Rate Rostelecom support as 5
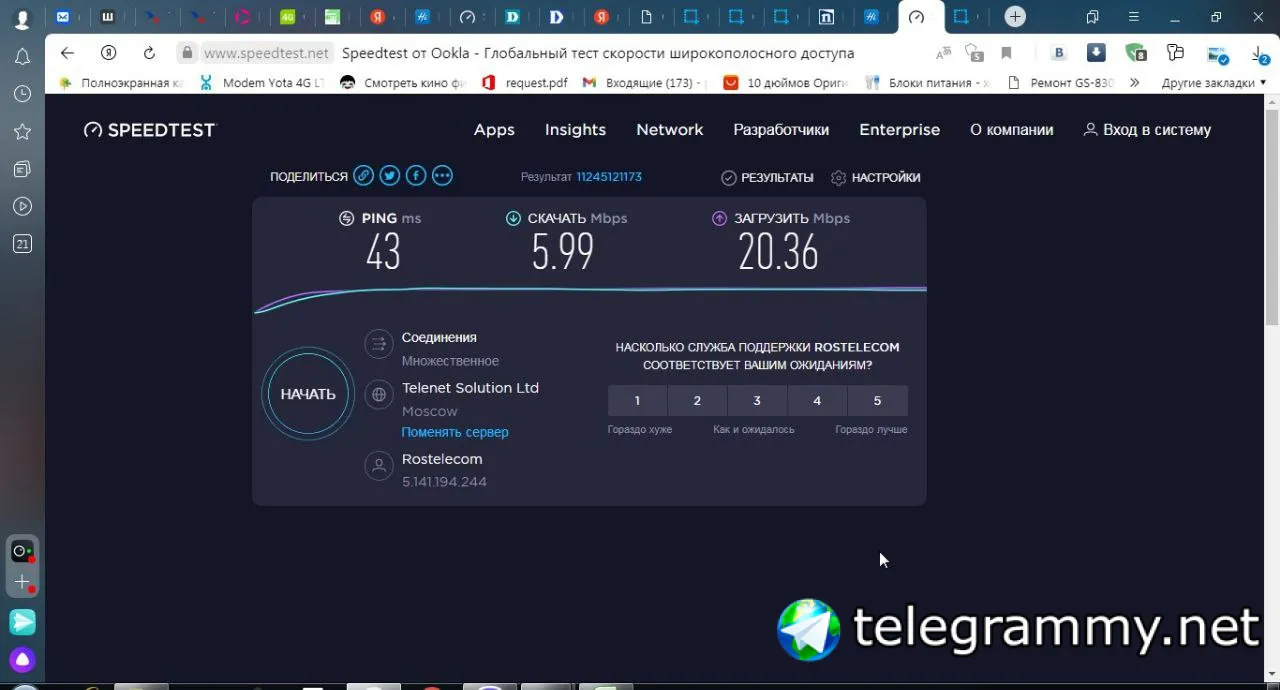 pos(878,400)
